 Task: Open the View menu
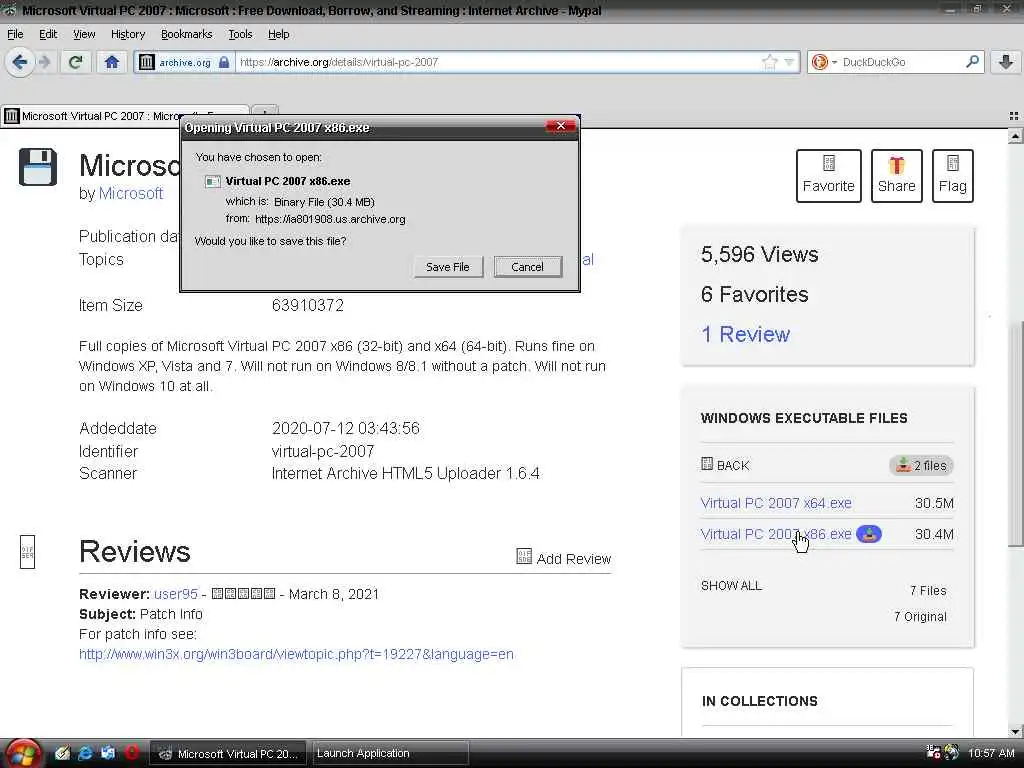click(x=84, y=34)
